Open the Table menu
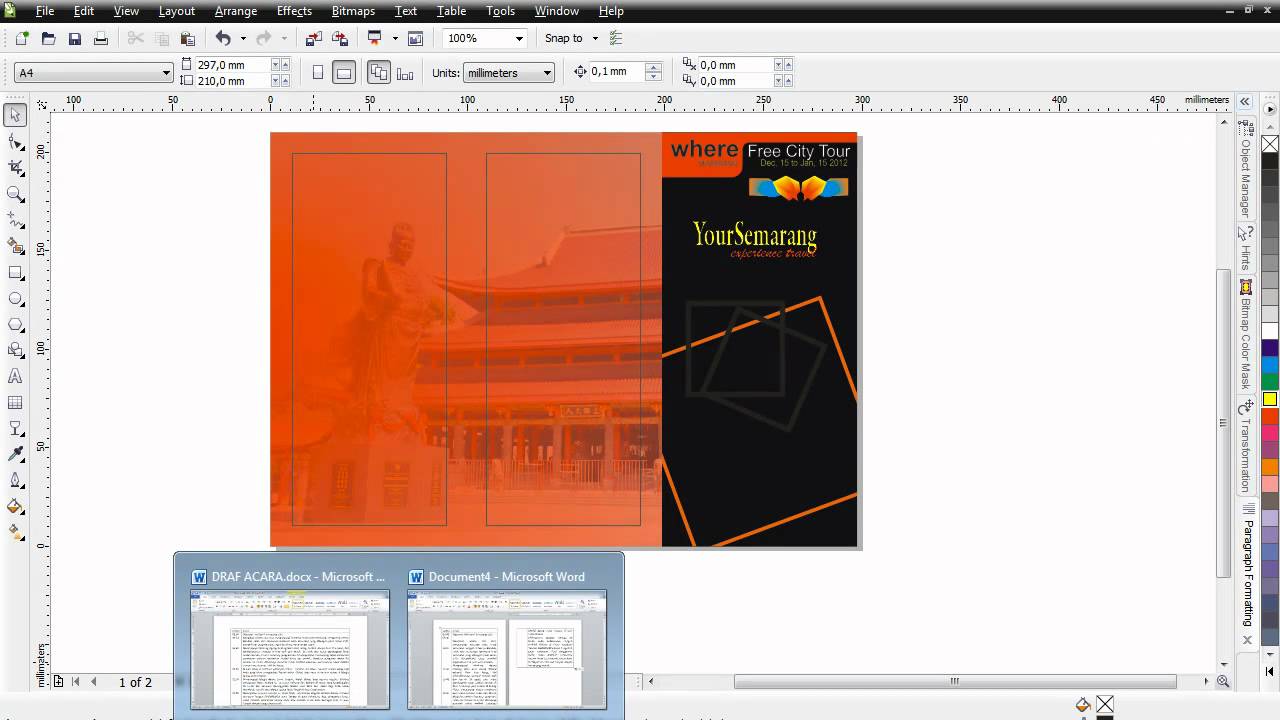This screenshot has width=1280, height=720. click(x=451, y=11)
